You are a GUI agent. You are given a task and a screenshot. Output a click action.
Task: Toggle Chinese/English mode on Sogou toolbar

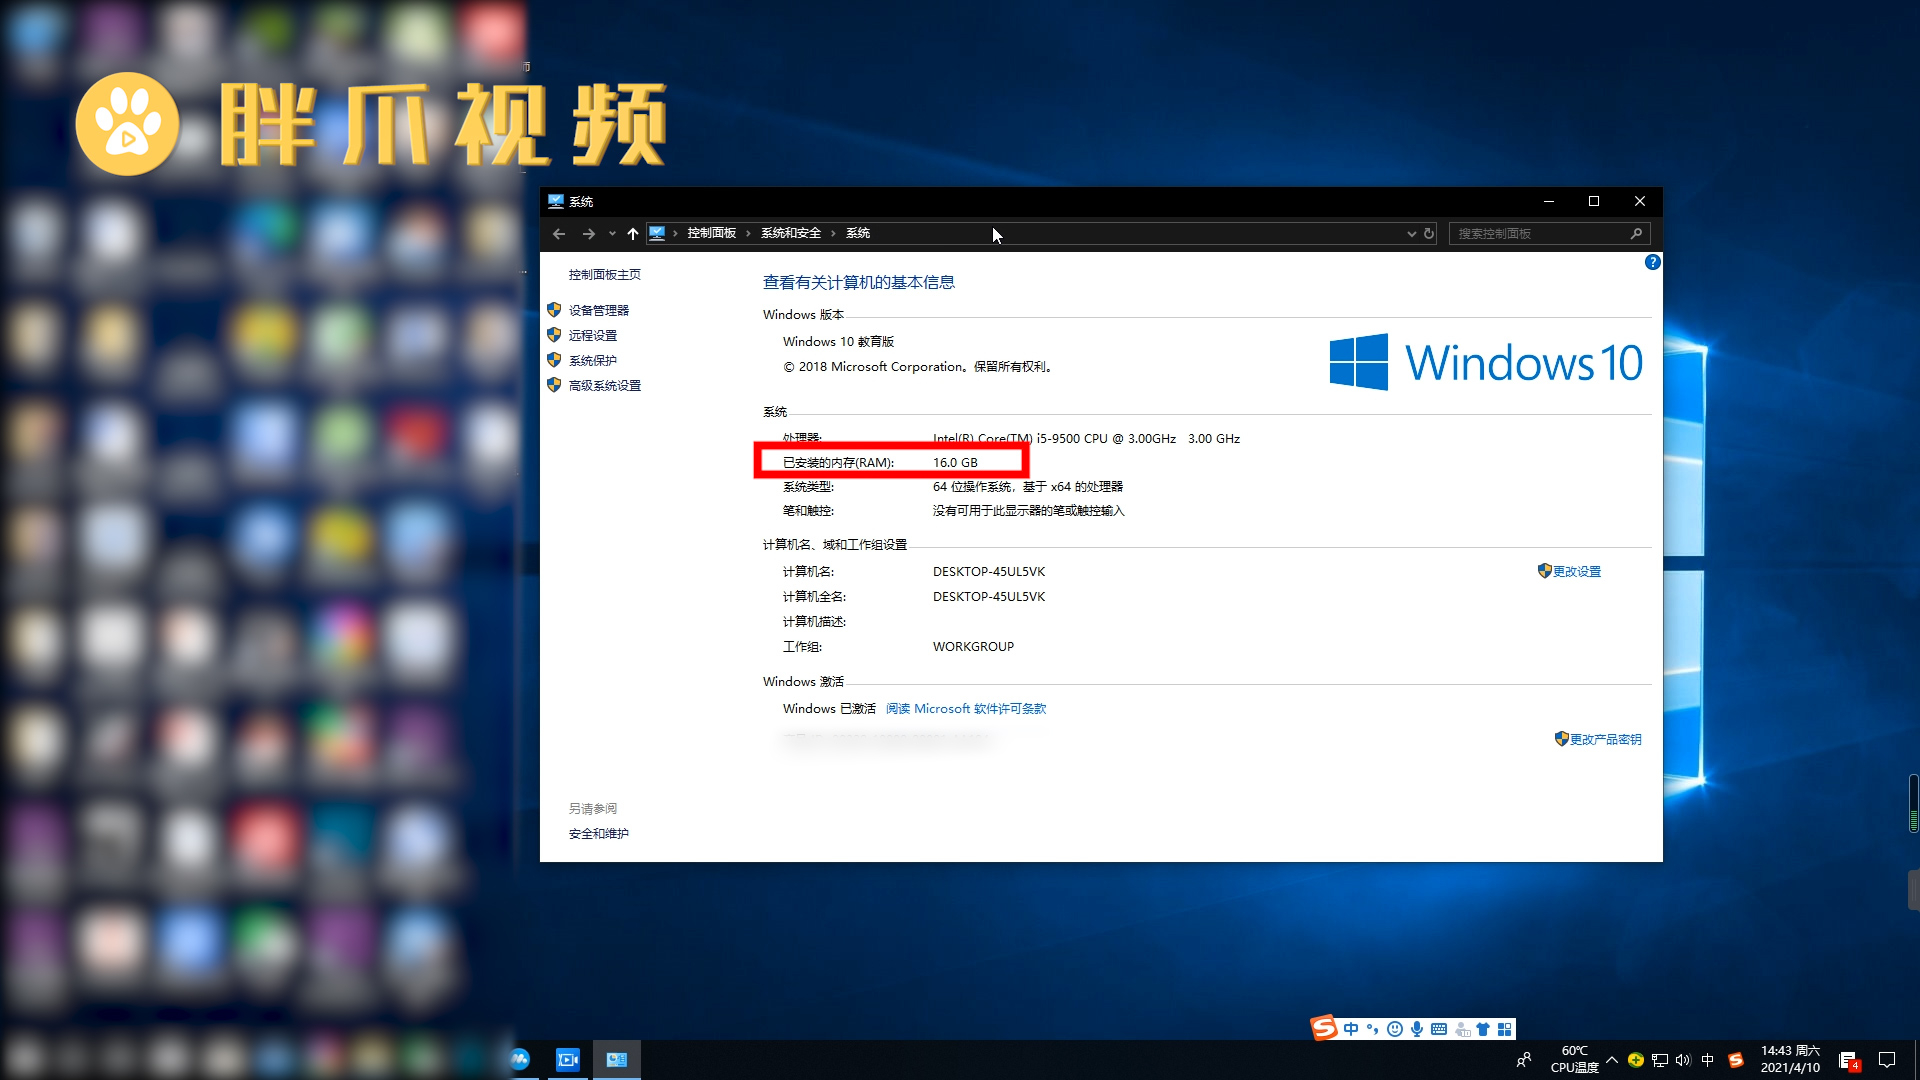point(1351,1029)
